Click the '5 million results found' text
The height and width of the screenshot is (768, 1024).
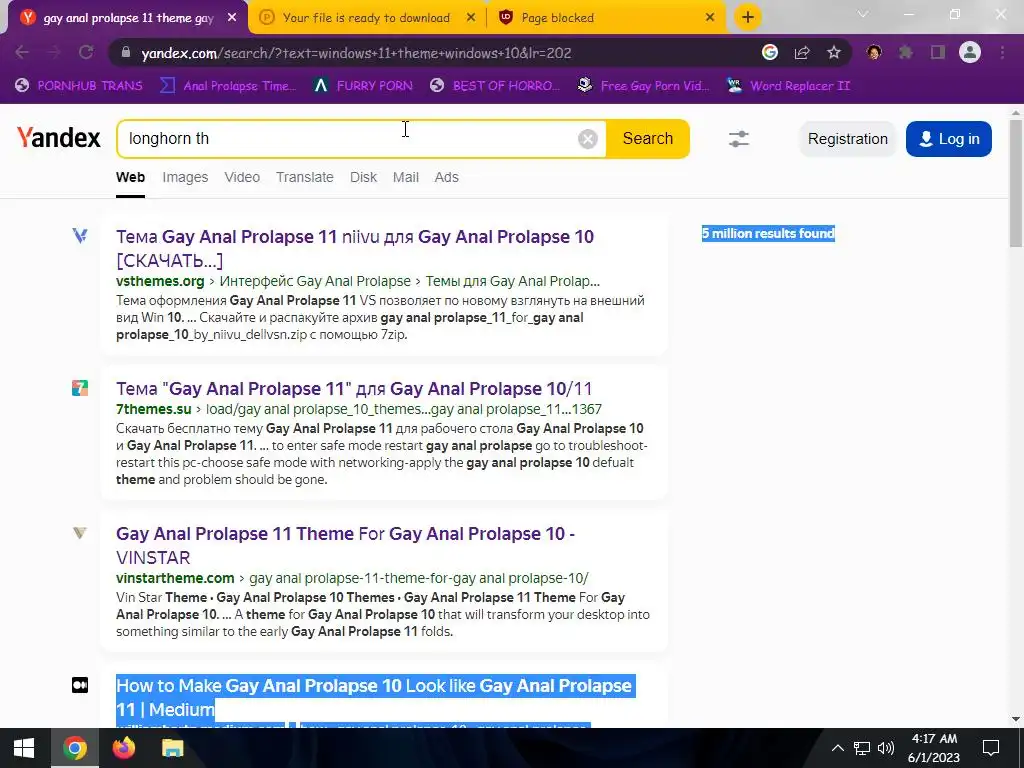pyautogui.click(x=769, y=234)
